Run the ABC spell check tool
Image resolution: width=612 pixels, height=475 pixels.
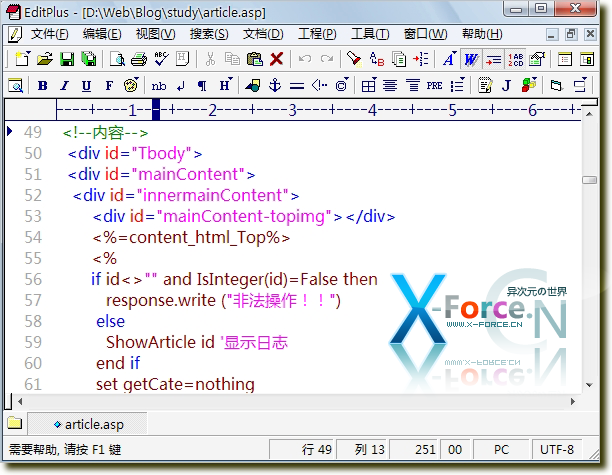(x=161, y=59)
